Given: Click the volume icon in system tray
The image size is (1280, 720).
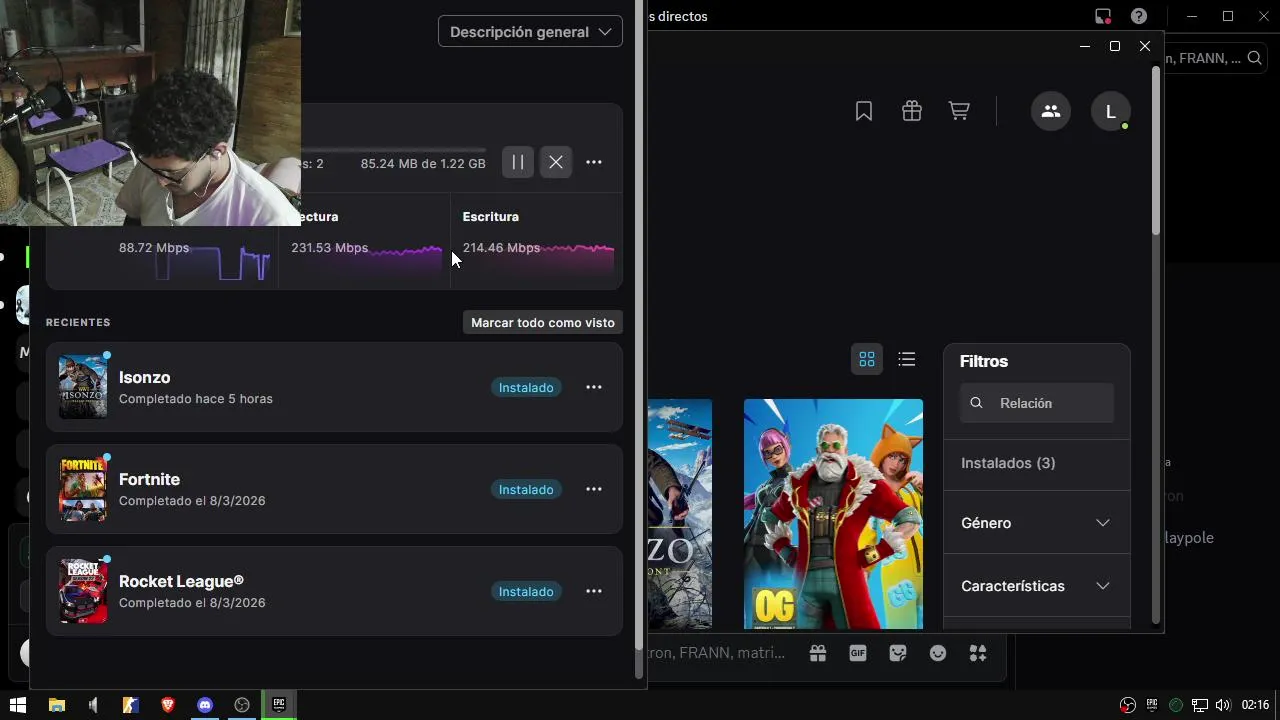Looking at the screenshot, I should click(x=1222, y=705).
